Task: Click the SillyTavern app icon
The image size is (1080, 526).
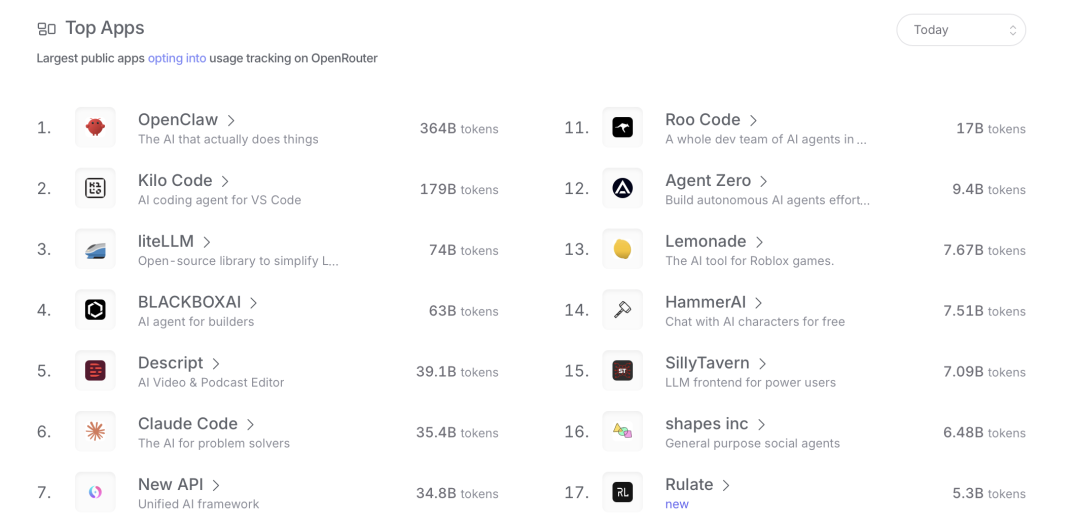Action: [622, 371]
